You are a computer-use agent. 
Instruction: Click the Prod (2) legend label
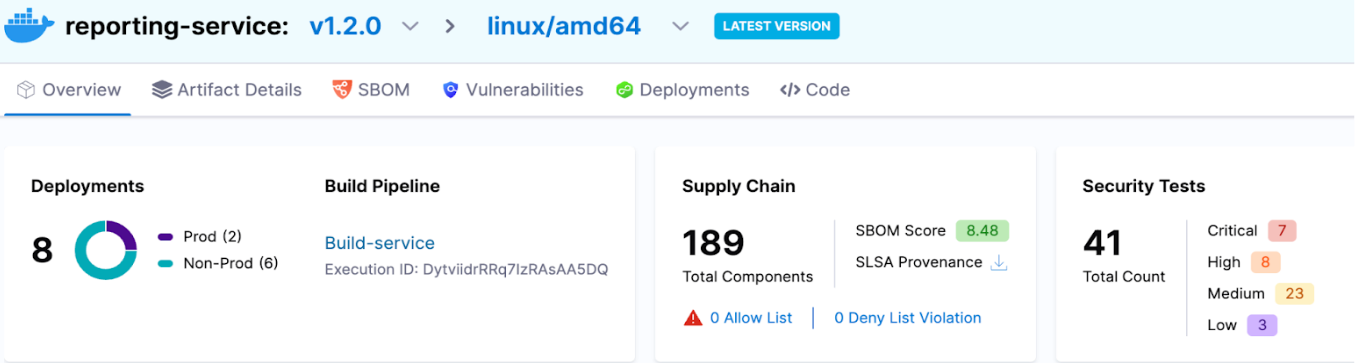tap(213, 237)
